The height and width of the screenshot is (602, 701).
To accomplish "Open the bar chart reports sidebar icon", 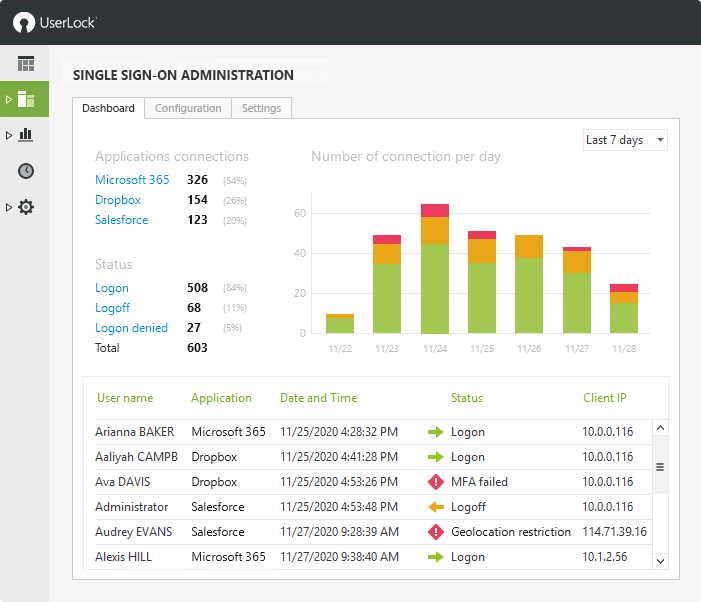I will pyautogui.click(x=26, y=135).
